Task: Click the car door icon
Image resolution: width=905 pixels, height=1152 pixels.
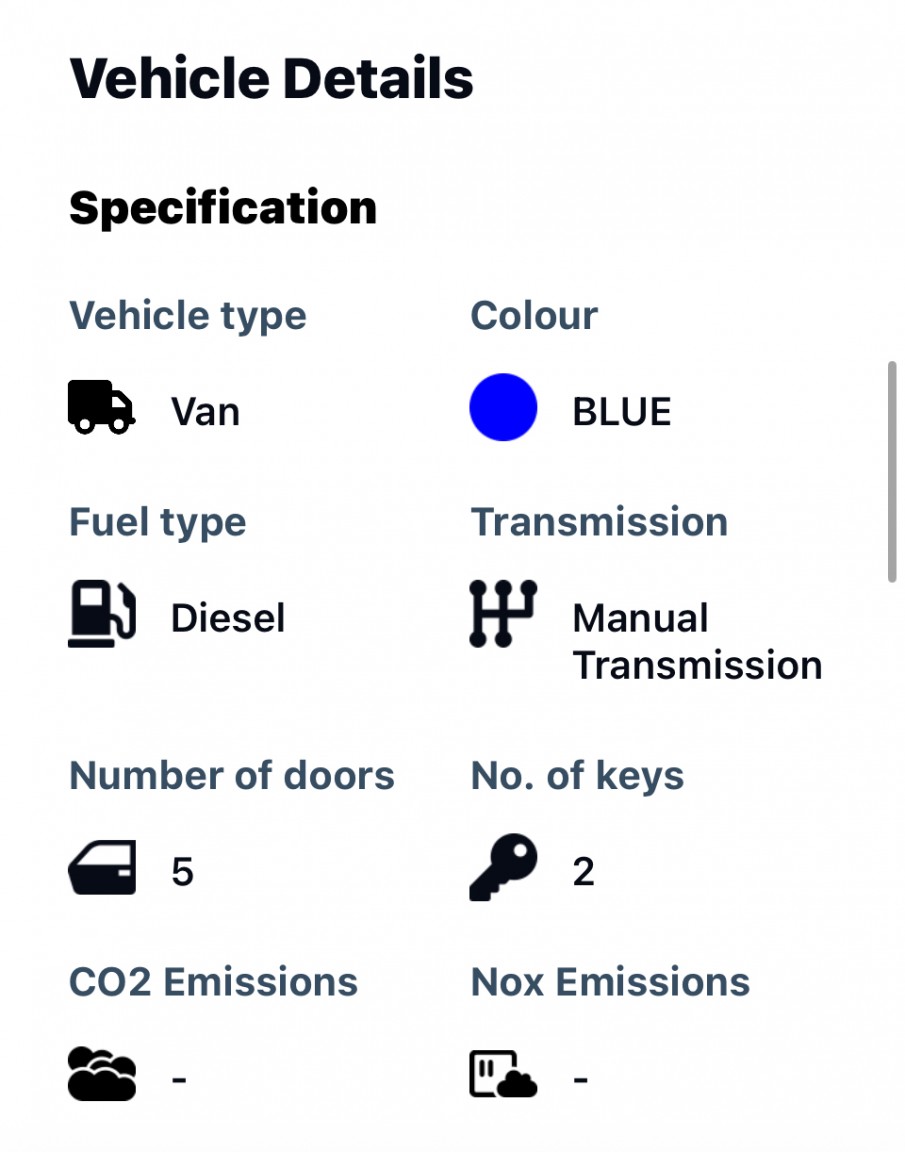Action: tap(101, 866)
